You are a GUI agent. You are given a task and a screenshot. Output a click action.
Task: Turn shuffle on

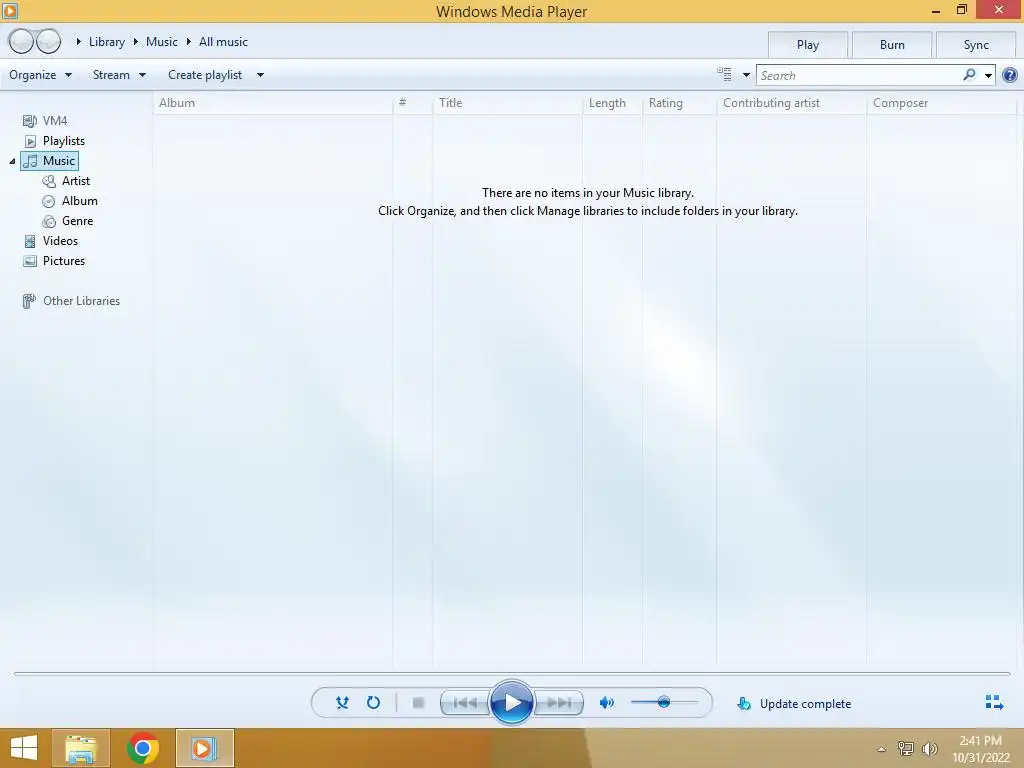(x=342, y=703)
